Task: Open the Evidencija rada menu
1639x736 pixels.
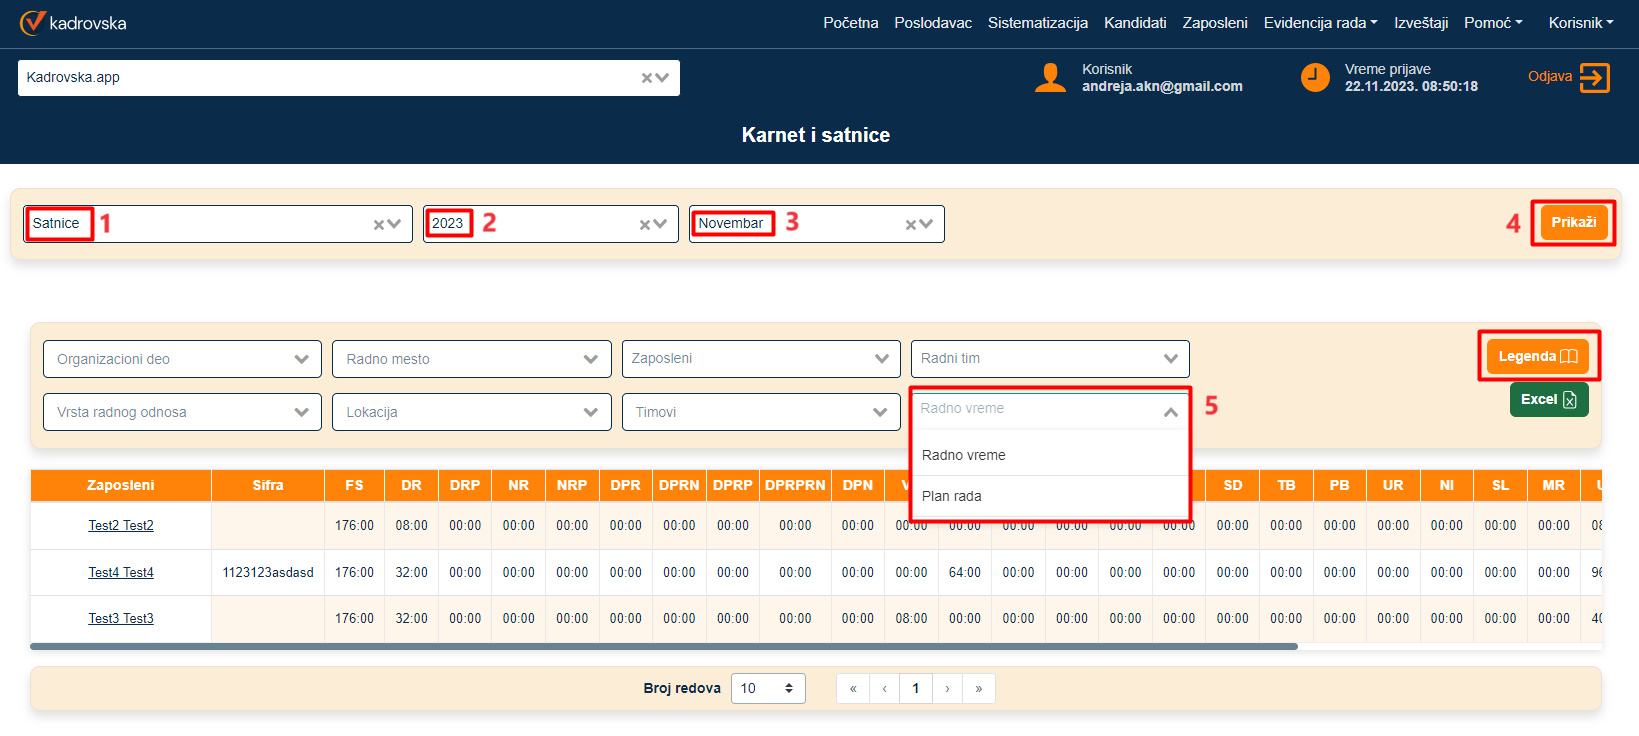Action: click(x=1319, y=22)
